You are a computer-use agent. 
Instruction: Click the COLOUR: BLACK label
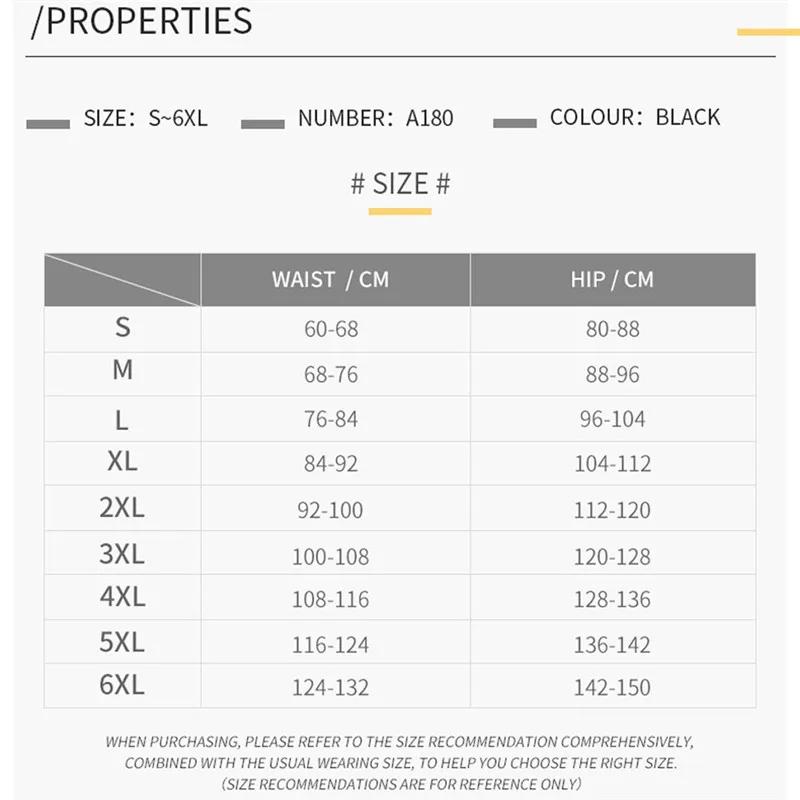coord(635,117)
